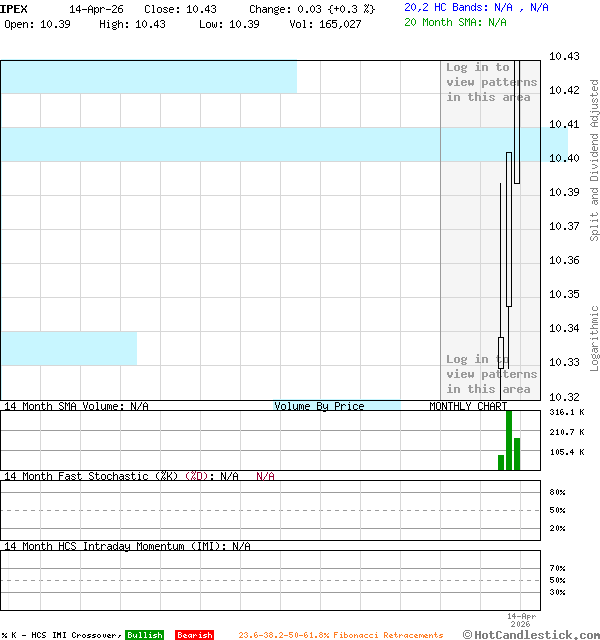The width and height of the screenshot is (600, 640).
Task: Click the HotCandlestick.com copyright link
Action: tap(530, 634)
